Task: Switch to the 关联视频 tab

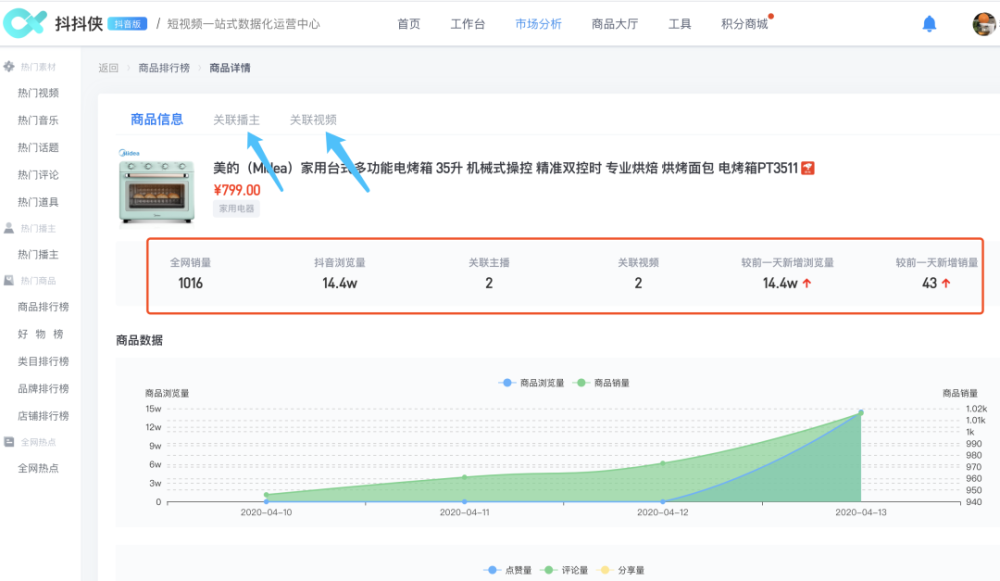Action: pyautogui.click(x=313, y=120)
